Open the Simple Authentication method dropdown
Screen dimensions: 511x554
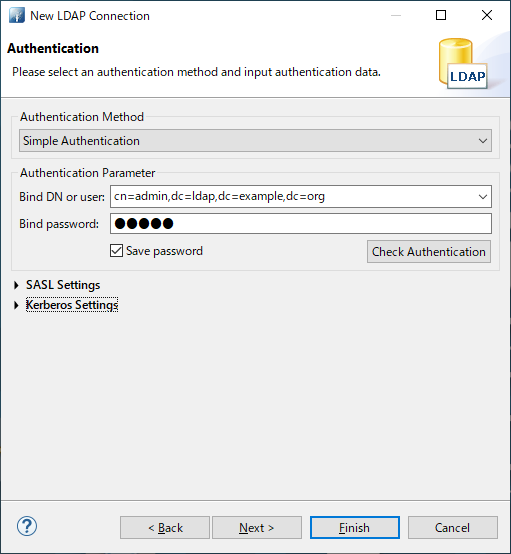tap(255, 141)
